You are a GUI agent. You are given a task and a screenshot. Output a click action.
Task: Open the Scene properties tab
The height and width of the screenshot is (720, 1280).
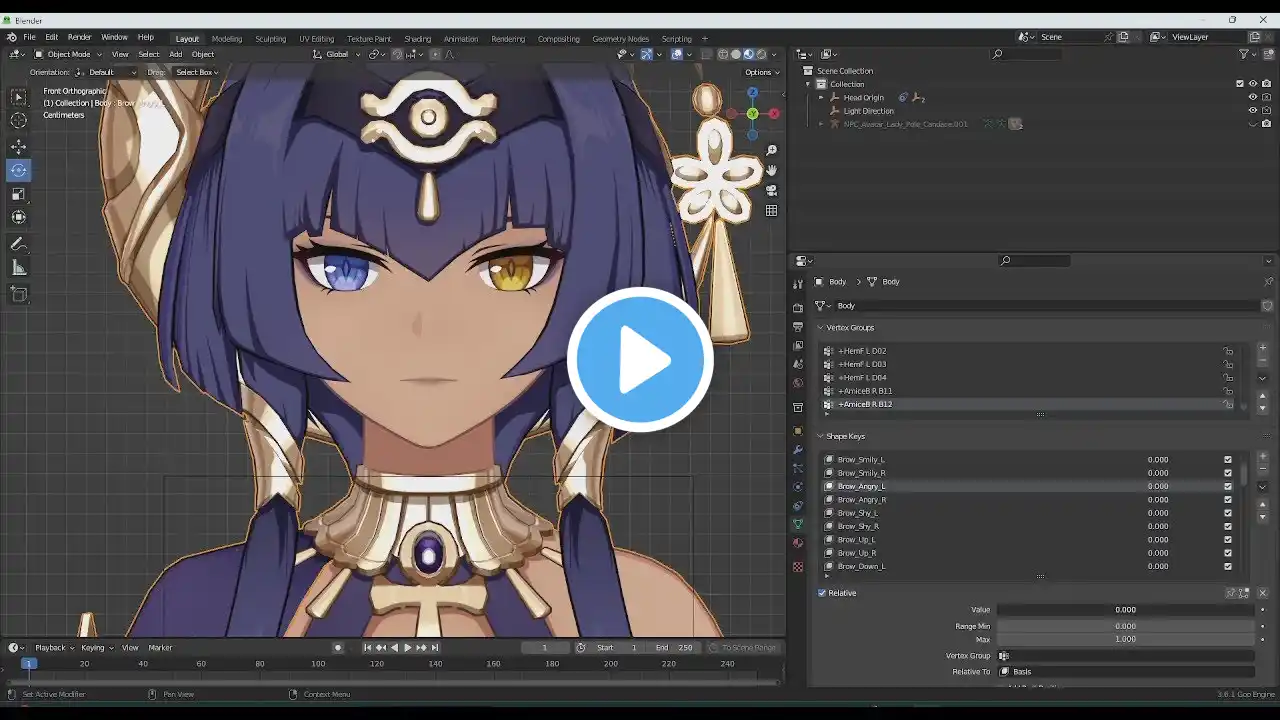798,364
